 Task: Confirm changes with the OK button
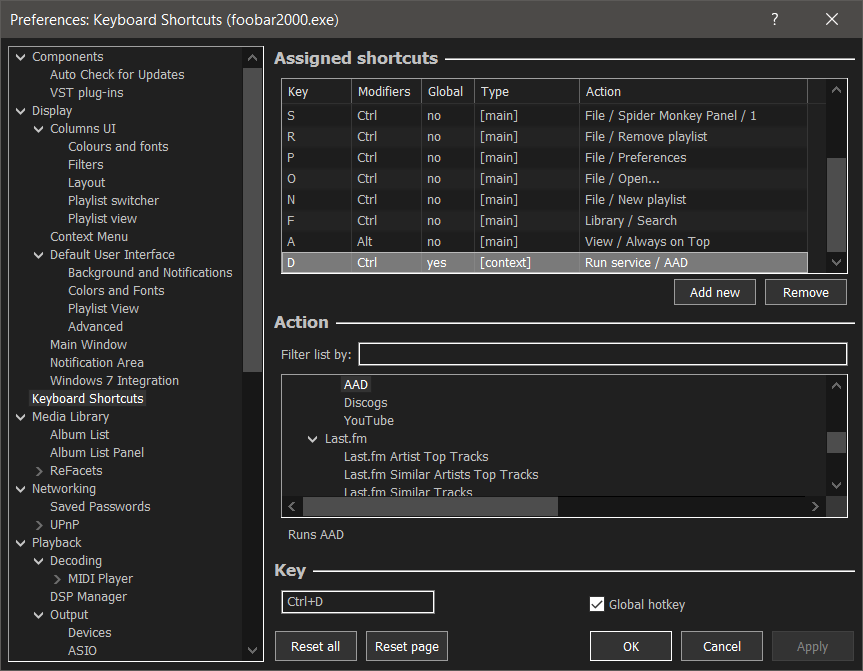coord(631,647)
